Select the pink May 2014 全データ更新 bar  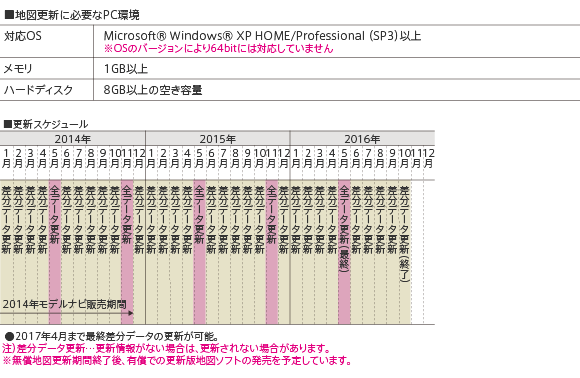55,252
